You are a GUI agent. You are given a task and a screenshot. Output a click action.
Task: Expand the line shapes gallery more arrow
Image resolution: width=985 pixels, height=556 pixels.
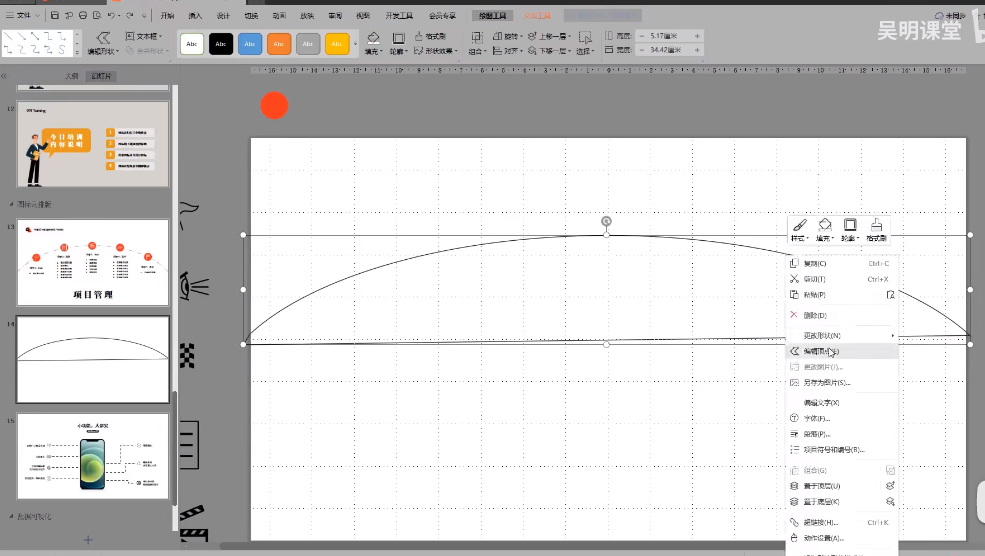point(77,52)
